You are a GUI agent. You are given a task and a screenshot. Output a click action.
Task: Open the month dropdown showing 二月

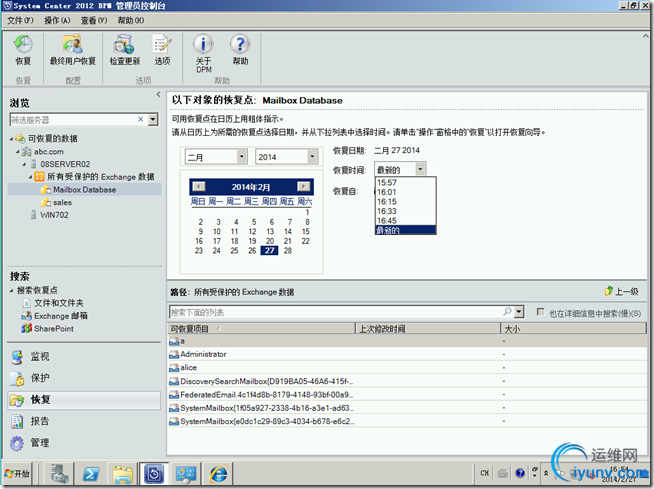click(241, 157)
